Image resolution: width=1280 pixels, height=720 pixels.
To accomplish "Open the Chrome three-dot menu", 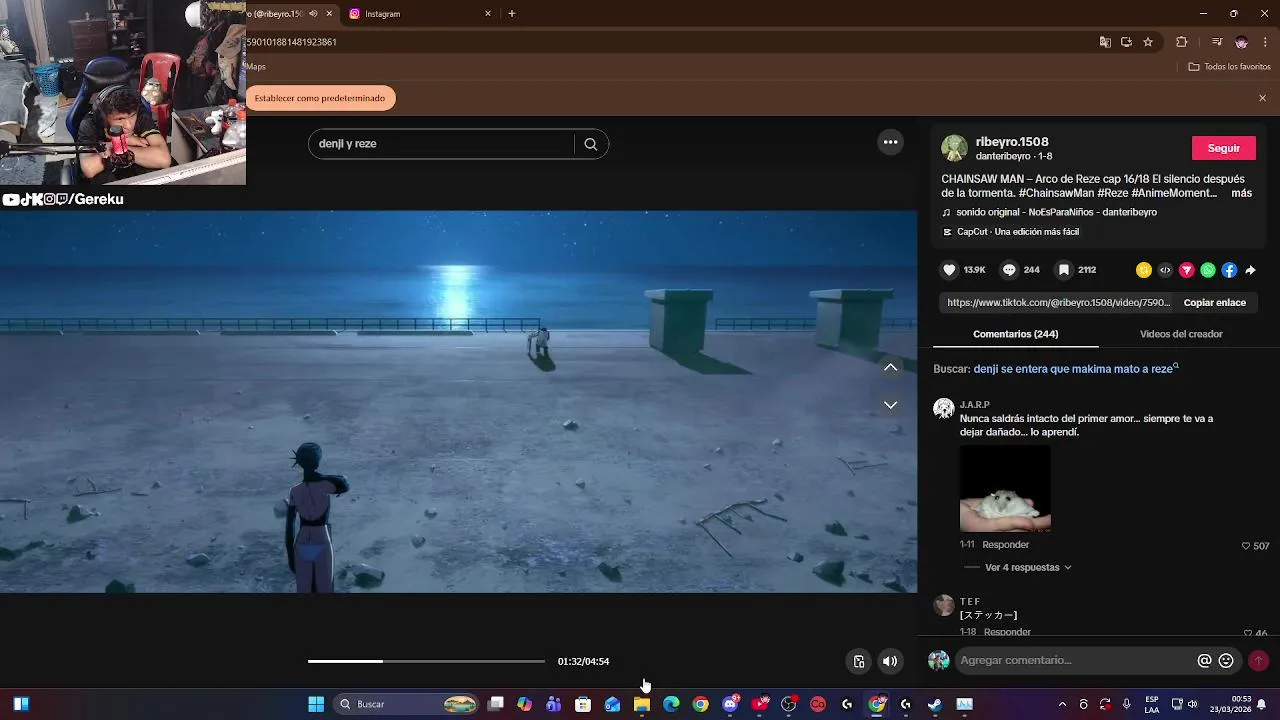I will coord(1265,42).
